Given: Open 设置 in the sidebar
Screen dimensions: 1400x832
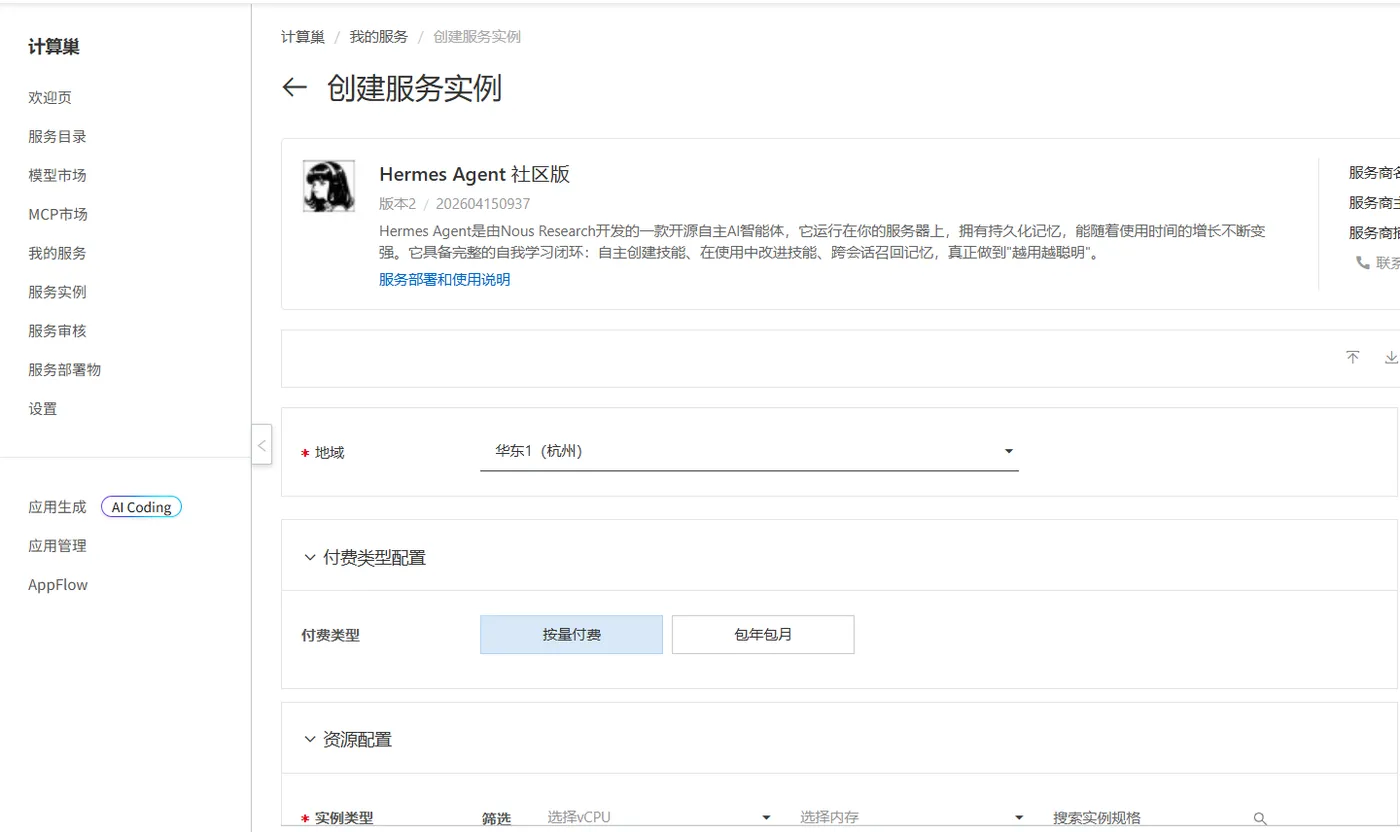Looking at the screenshot, I should pos(43,409).
